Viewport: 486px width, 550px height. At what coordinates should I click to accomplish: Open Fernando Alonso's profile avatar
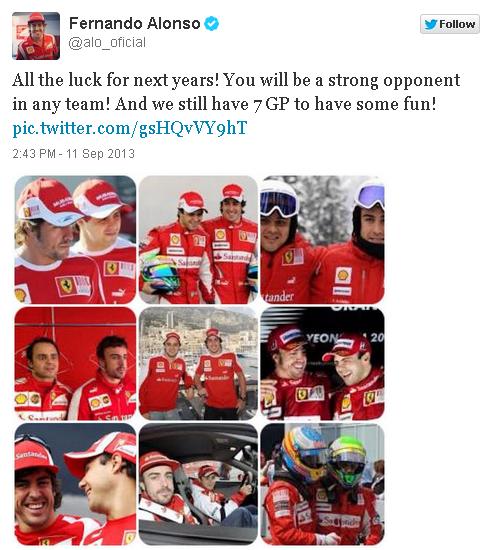36,36
